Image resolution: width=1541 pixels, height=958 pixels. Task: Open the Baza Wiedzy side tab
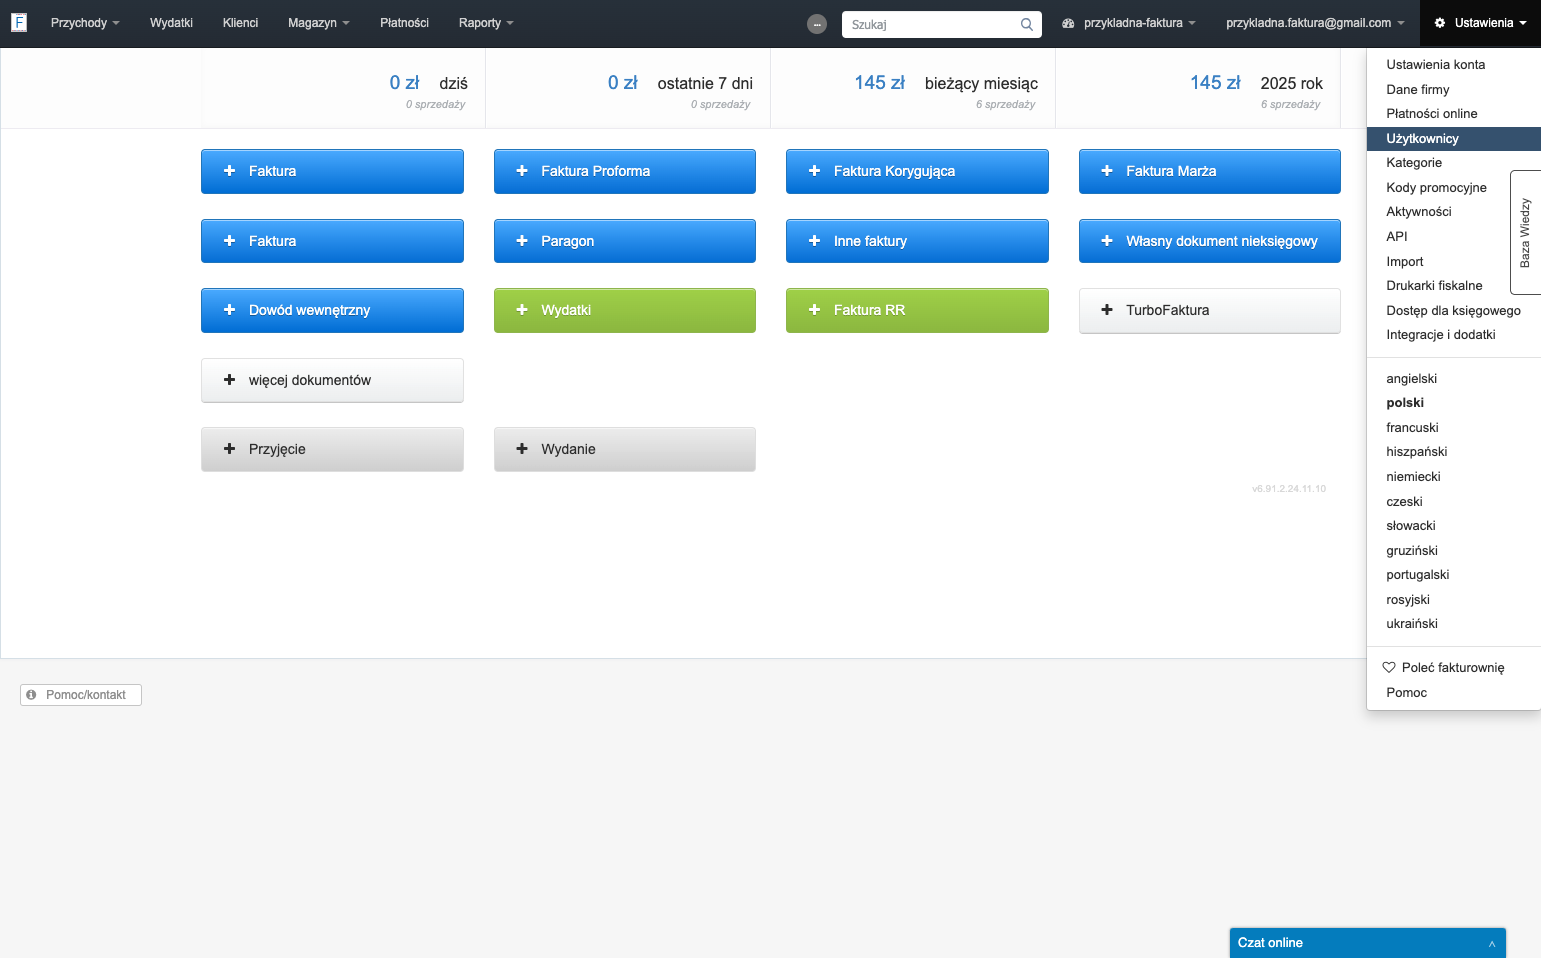(1525, 233)
